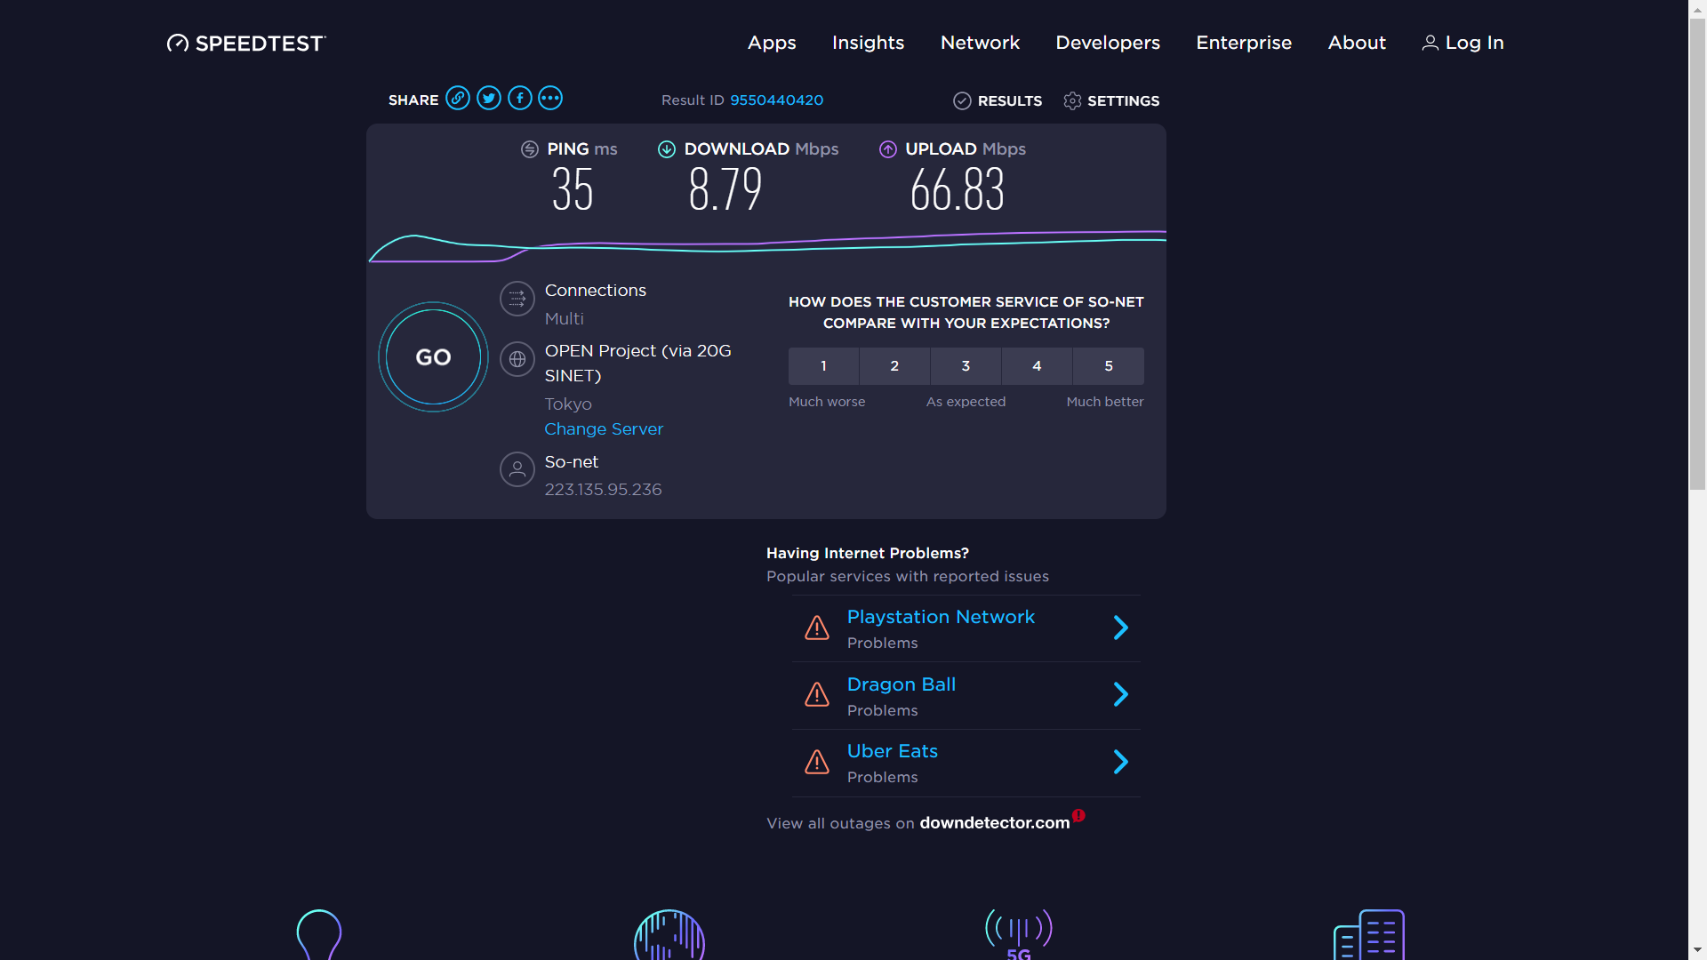Click the Connections mode icon
Viewport: 1707px width, 960px height.
point(517,298)
